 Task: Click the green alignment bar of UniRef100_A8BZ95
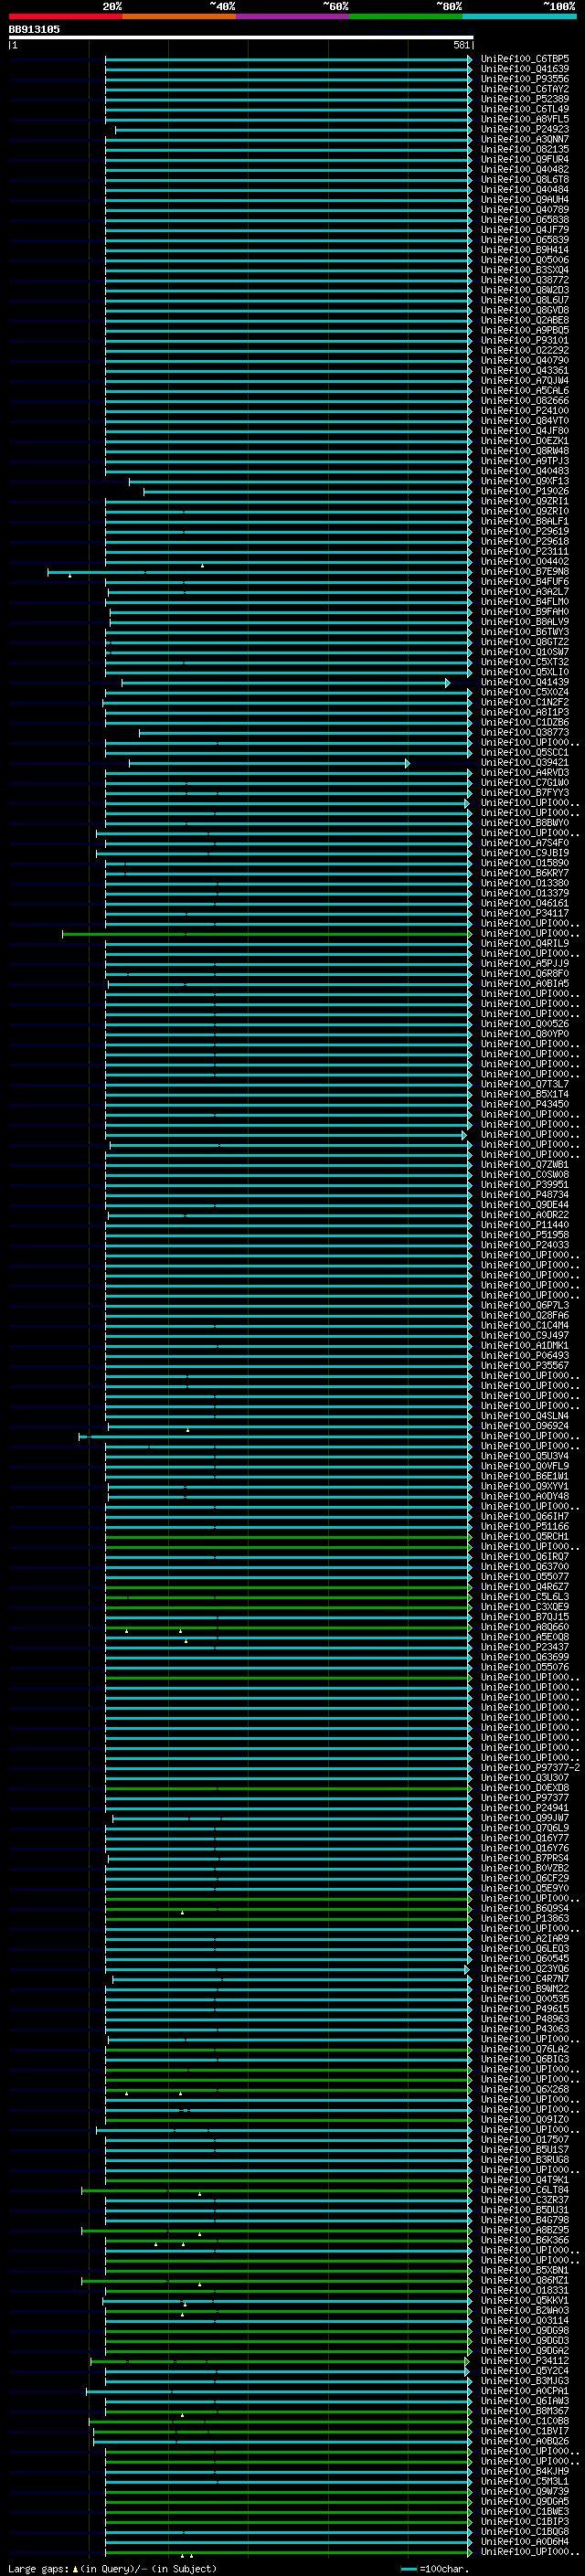[x=277, y=2230]
